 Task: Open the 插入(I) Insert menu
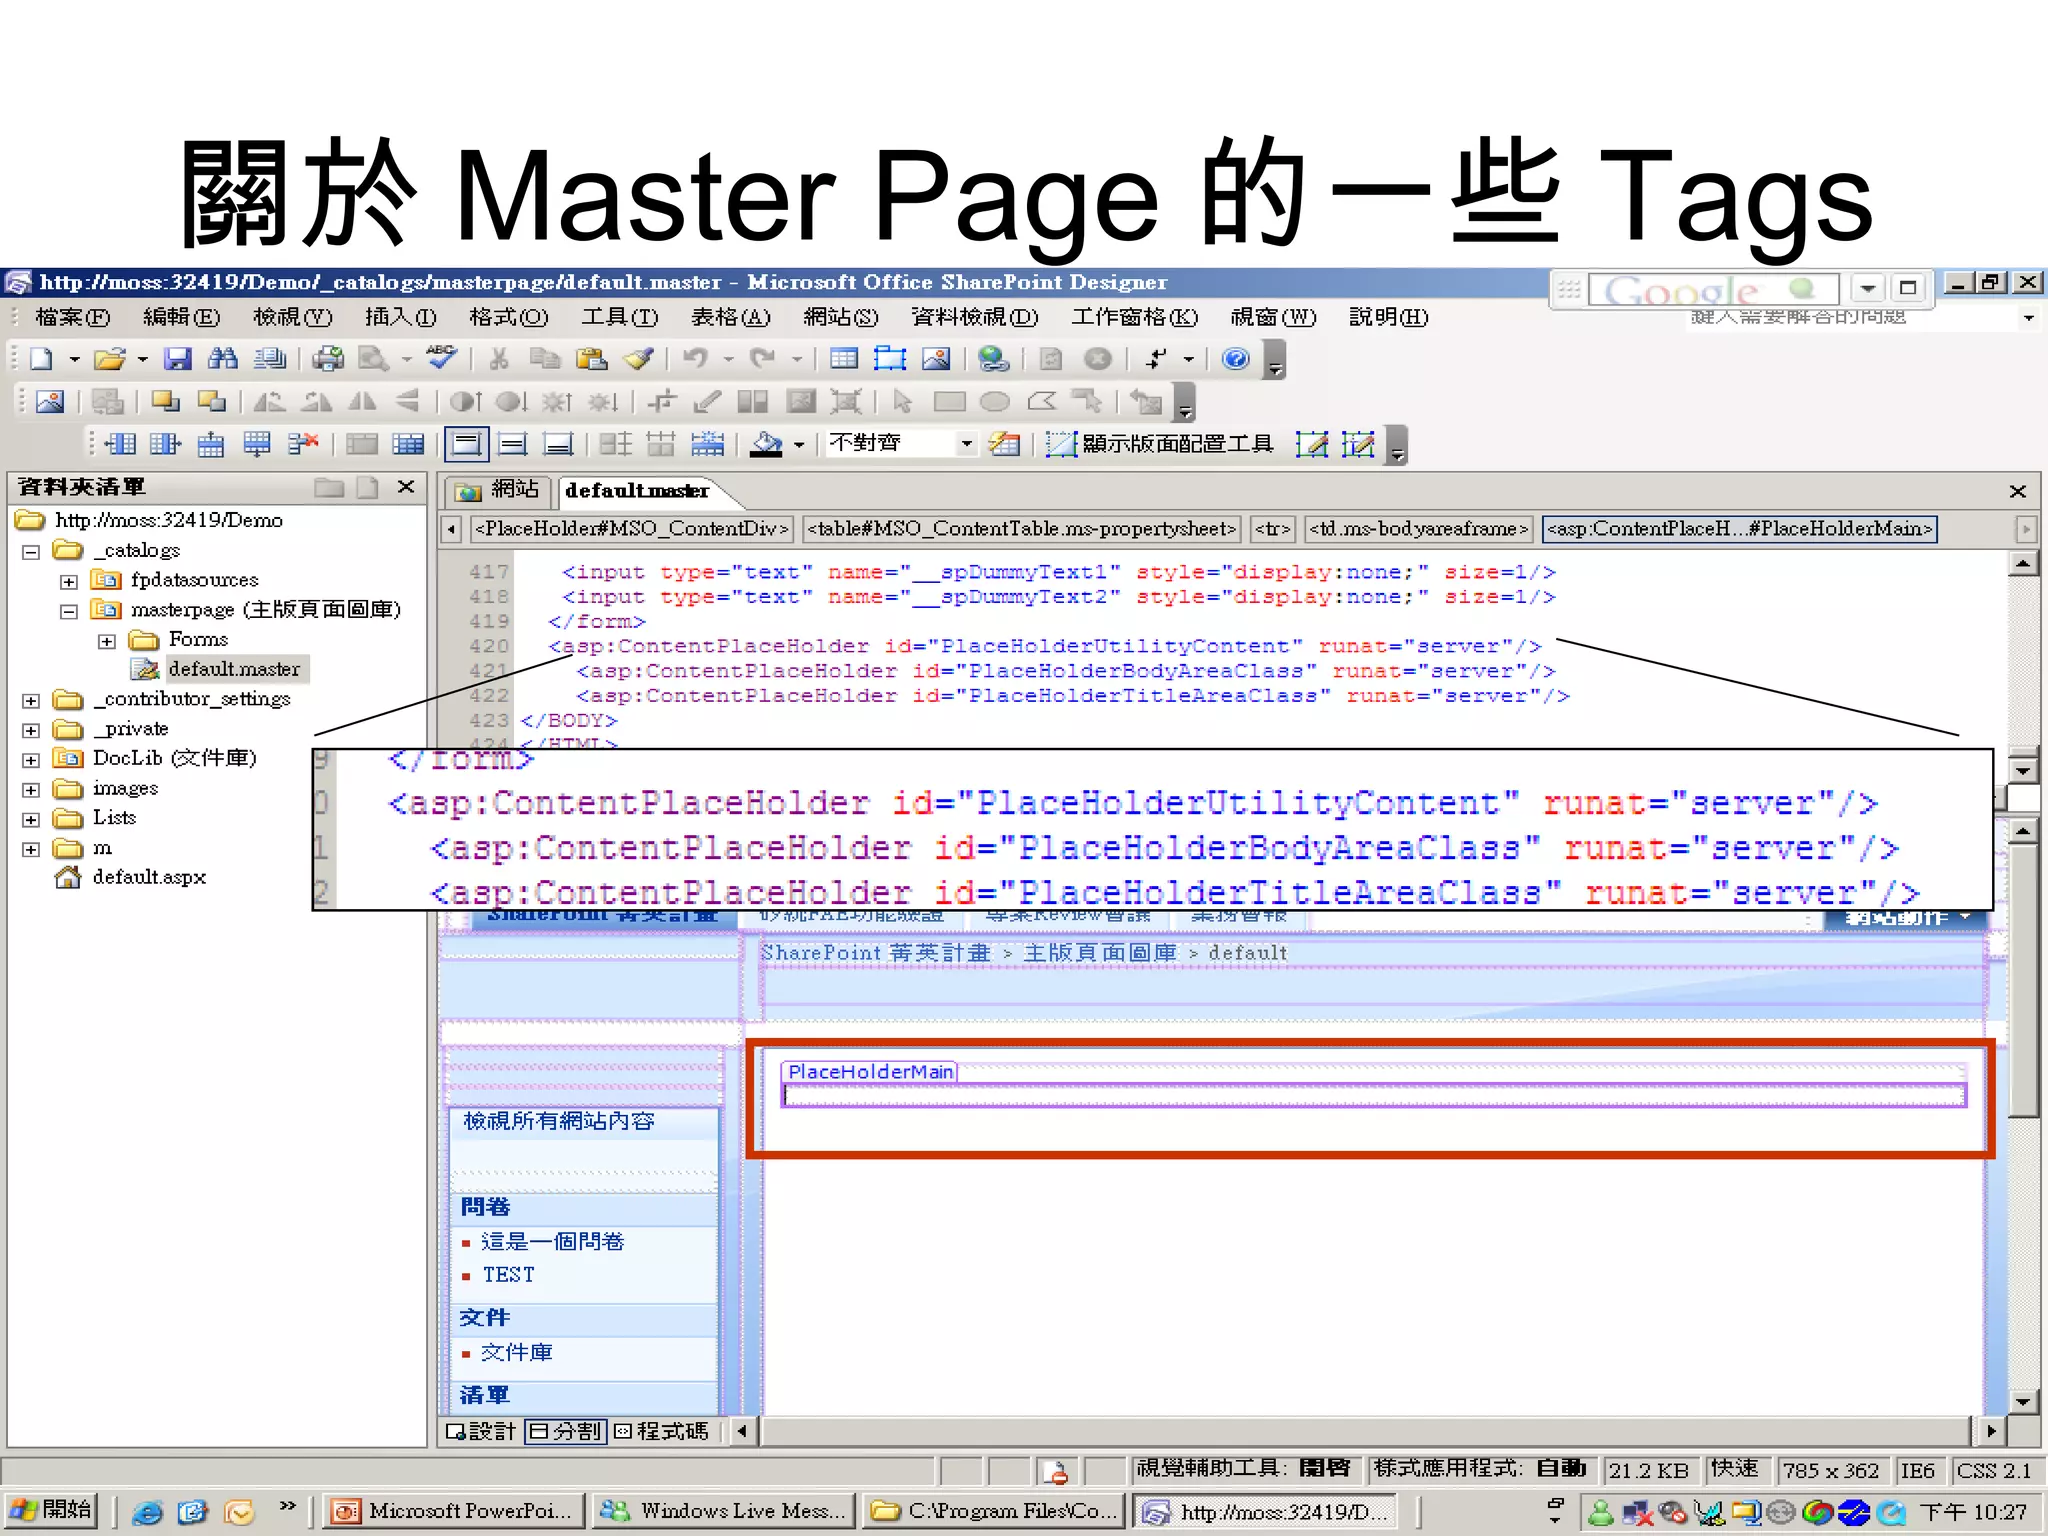[x=400, y=317]
